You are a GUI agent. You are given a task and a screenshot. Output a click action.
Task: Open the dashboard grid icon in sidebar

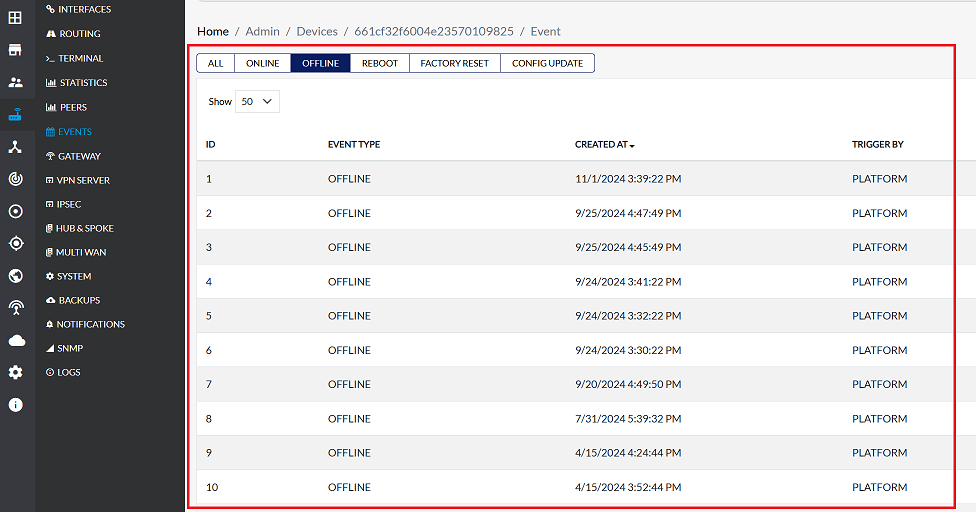point(15,18)
